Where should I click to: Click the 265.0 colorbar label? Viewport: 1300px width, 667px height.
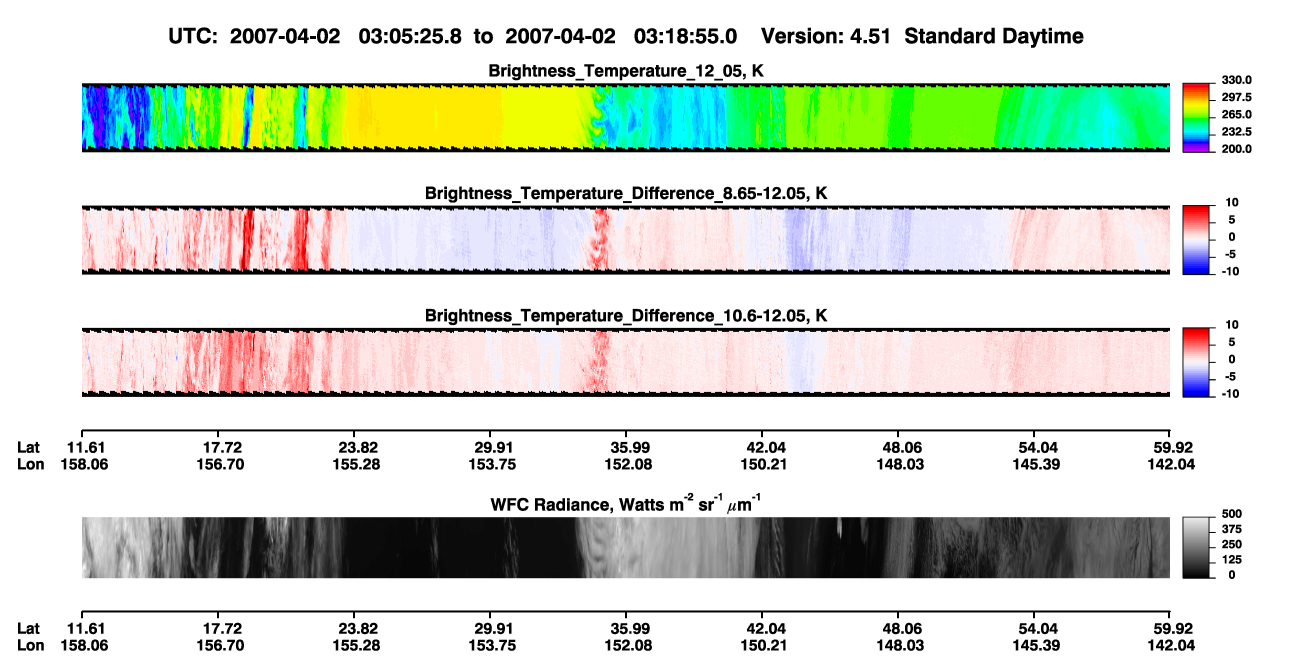click(1236, 115)
